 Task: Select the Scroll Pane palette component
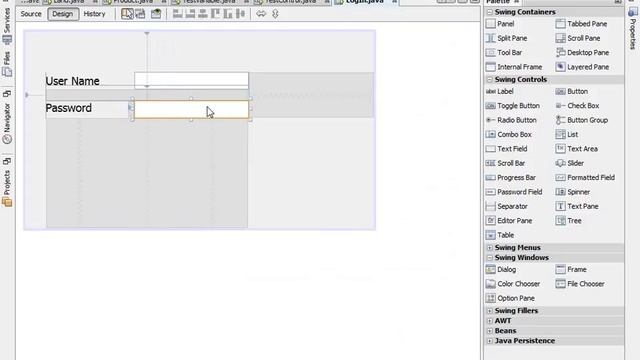point(578,38)
